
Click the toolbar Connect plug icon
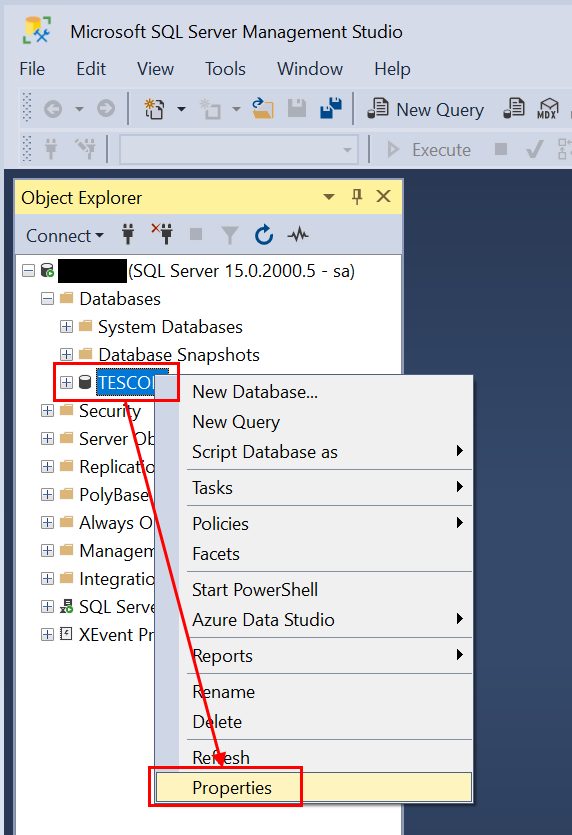click(x=51, y=149)
